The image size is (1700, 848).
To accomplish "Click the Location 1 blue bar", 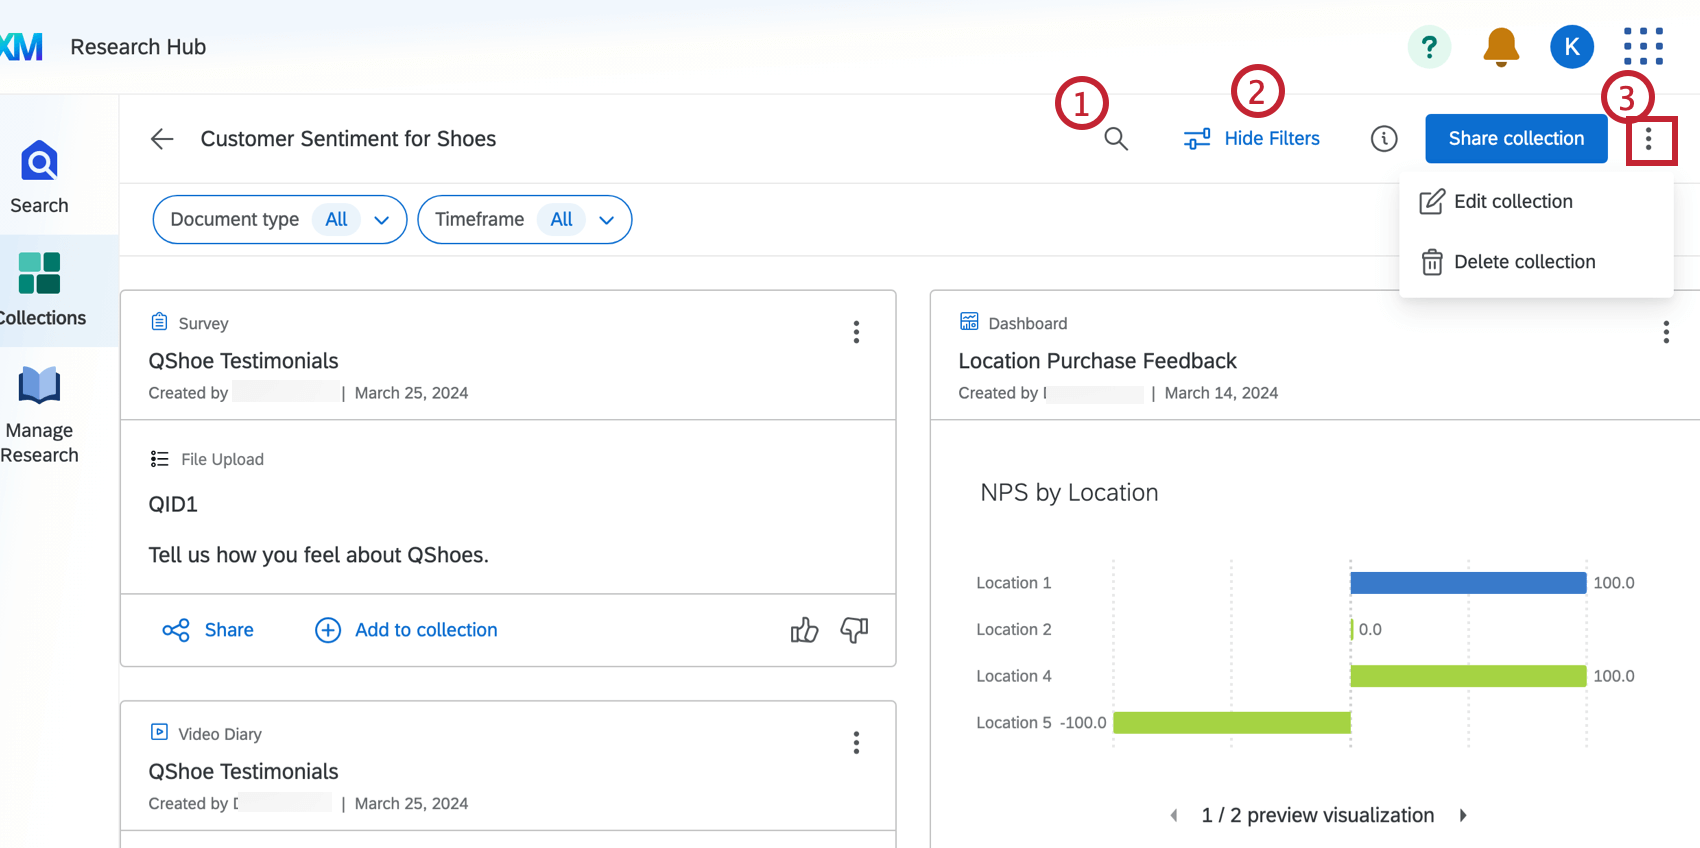I will pos(1467,583).
